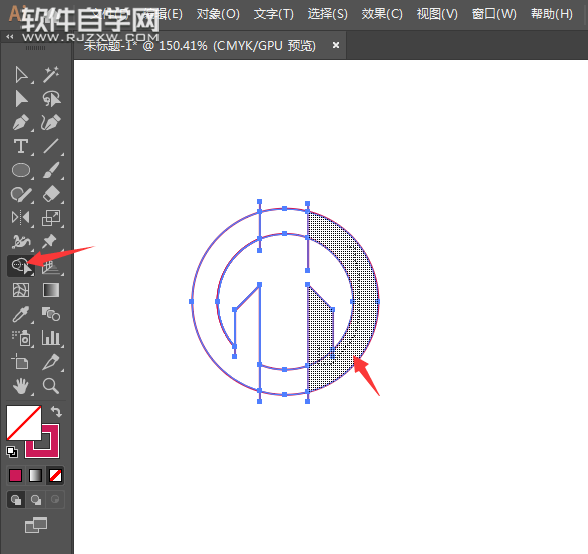Set paint to None button
588x554 pixels.
(56, 476)
